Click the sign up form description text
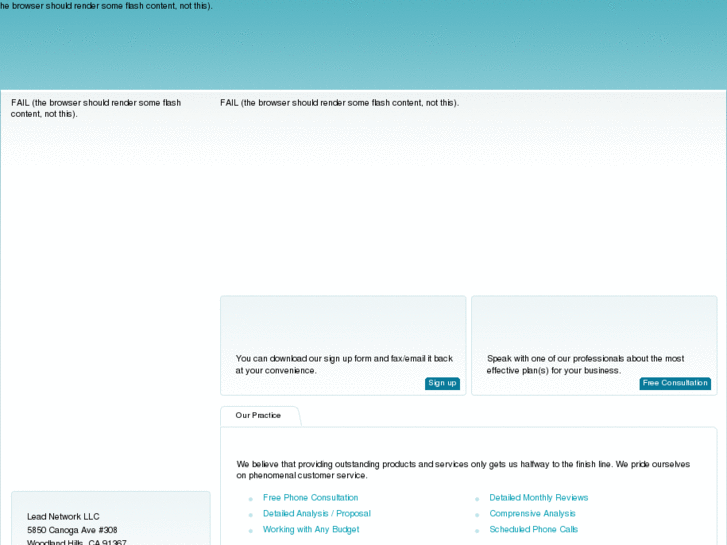This screenshot has height=545, width=727. pyautogui.click(x=344, y=365)
